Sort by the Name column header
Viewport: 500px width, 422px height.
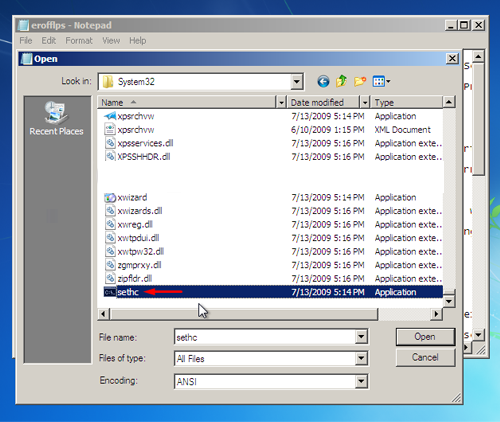[187, 102]
